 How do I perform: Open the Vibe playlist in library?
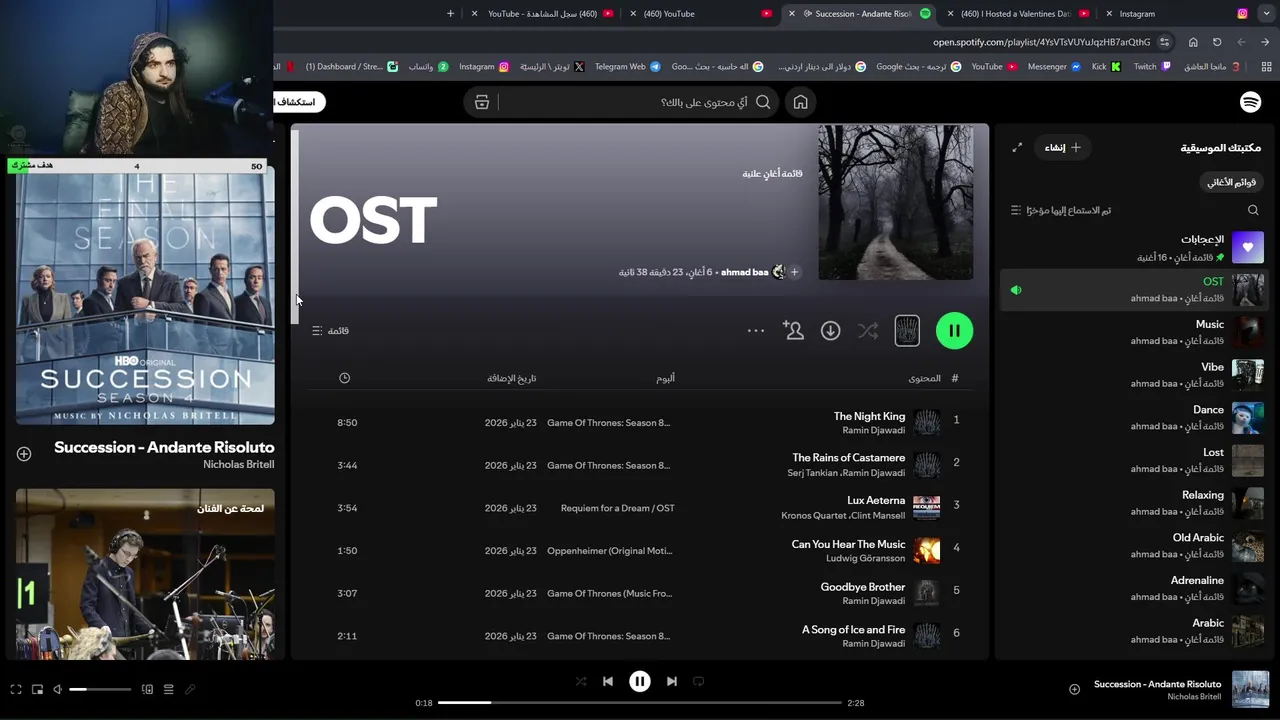[x=1134, y=375]
